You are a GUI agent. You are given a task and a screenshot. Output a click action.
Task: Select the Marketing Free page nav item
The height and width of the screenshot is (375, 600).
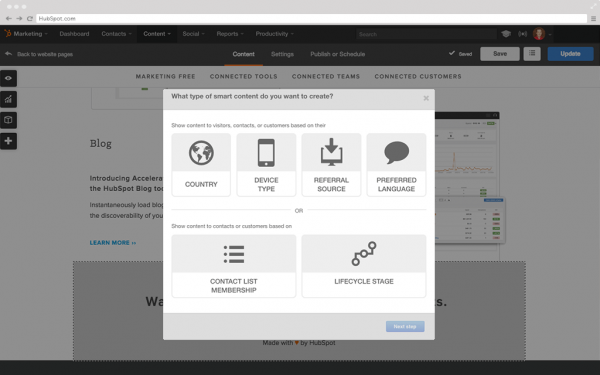[165, 77]
